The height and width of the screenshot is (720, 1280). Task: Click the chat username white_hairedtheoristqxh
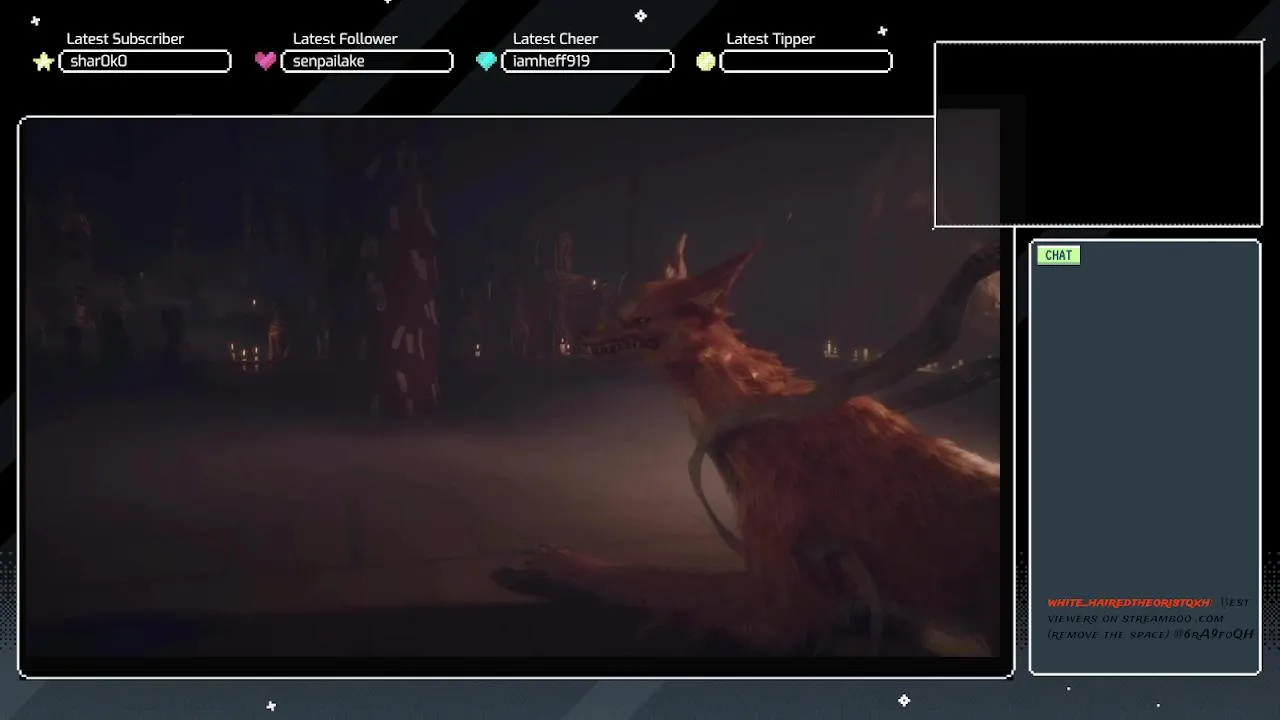(1129, 603)
